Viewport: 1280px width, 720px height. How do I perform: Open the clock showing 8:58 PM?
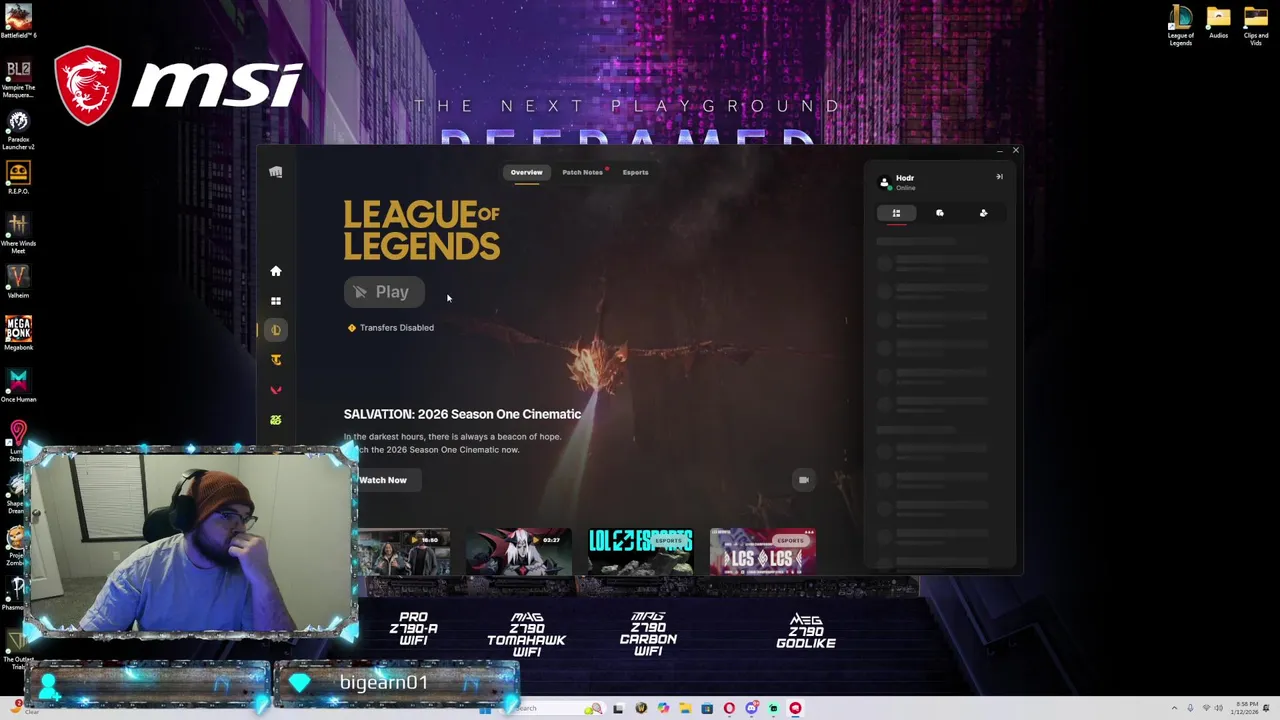pos(1245,708)
